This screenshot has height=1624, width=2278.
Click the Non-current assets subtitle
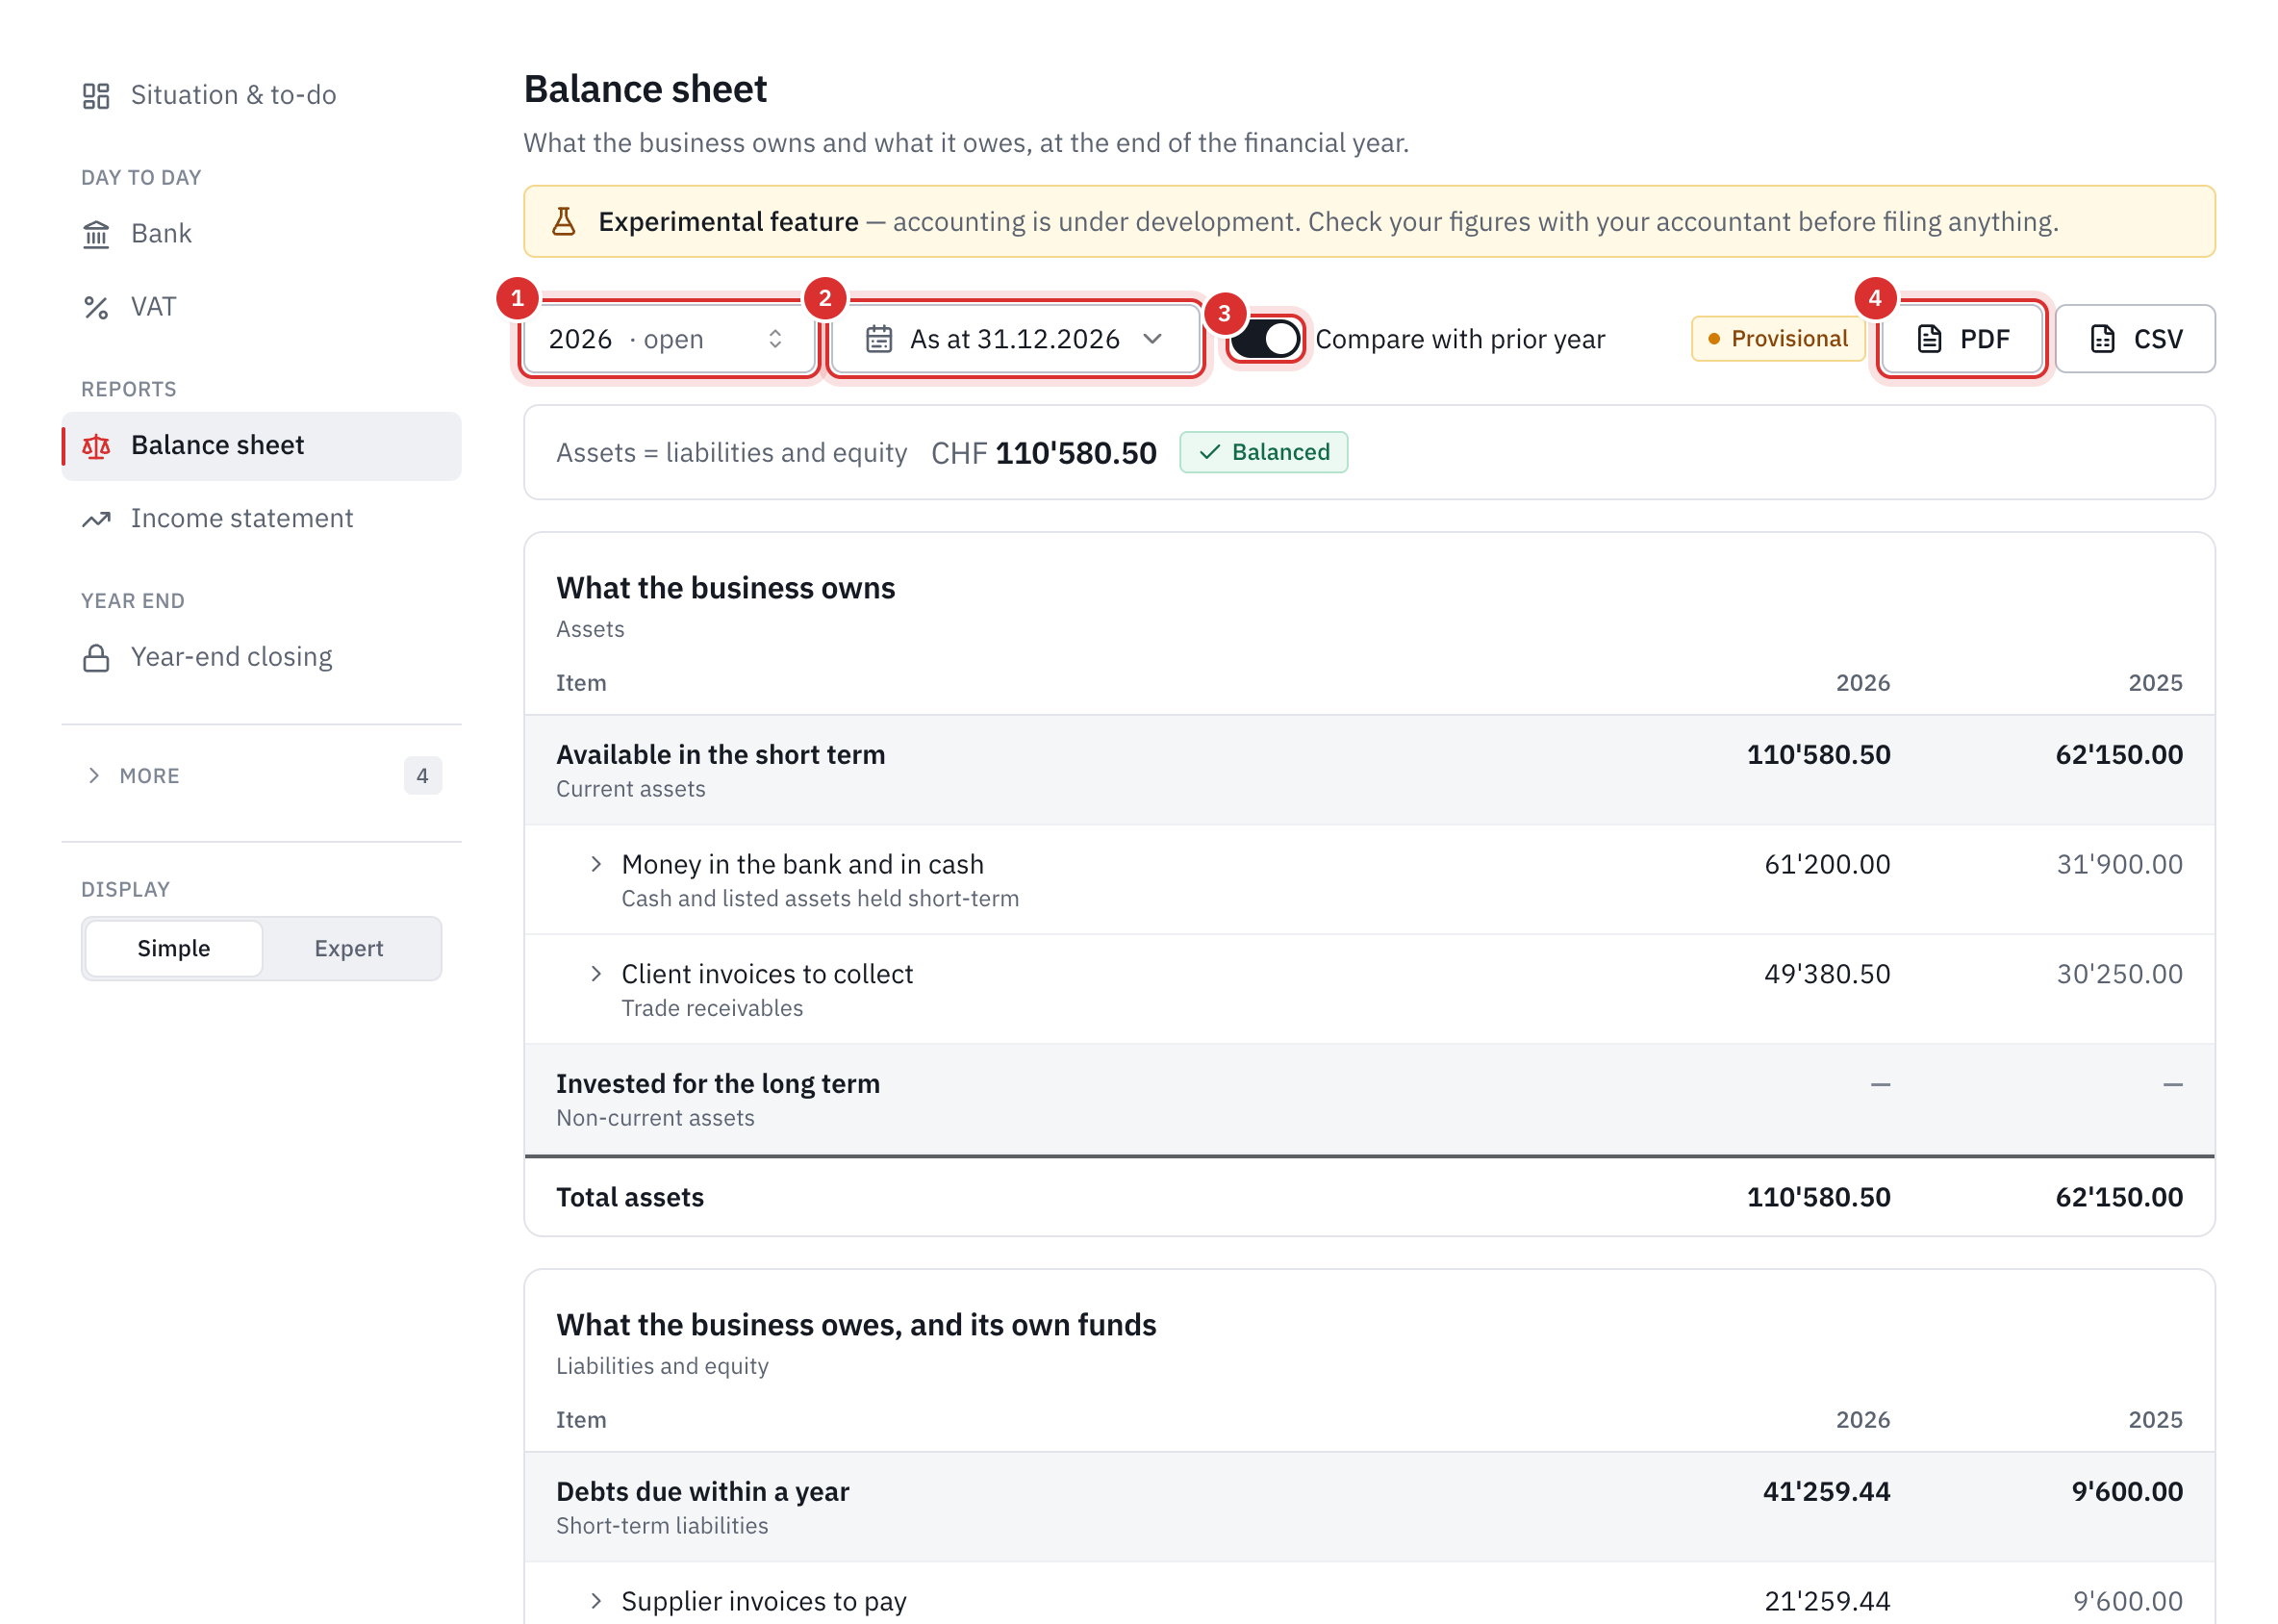[x=655, y=1118]
